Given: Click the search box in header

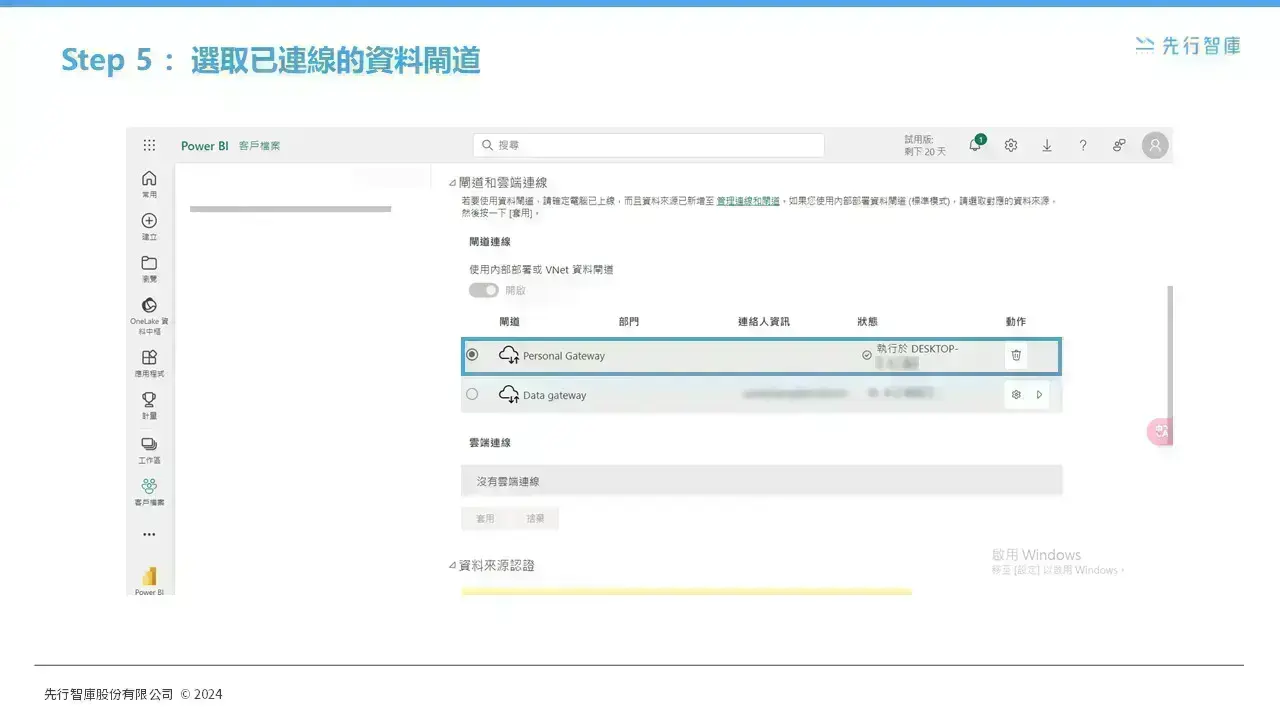Looking at the screenshot, I should click(649, 145).
